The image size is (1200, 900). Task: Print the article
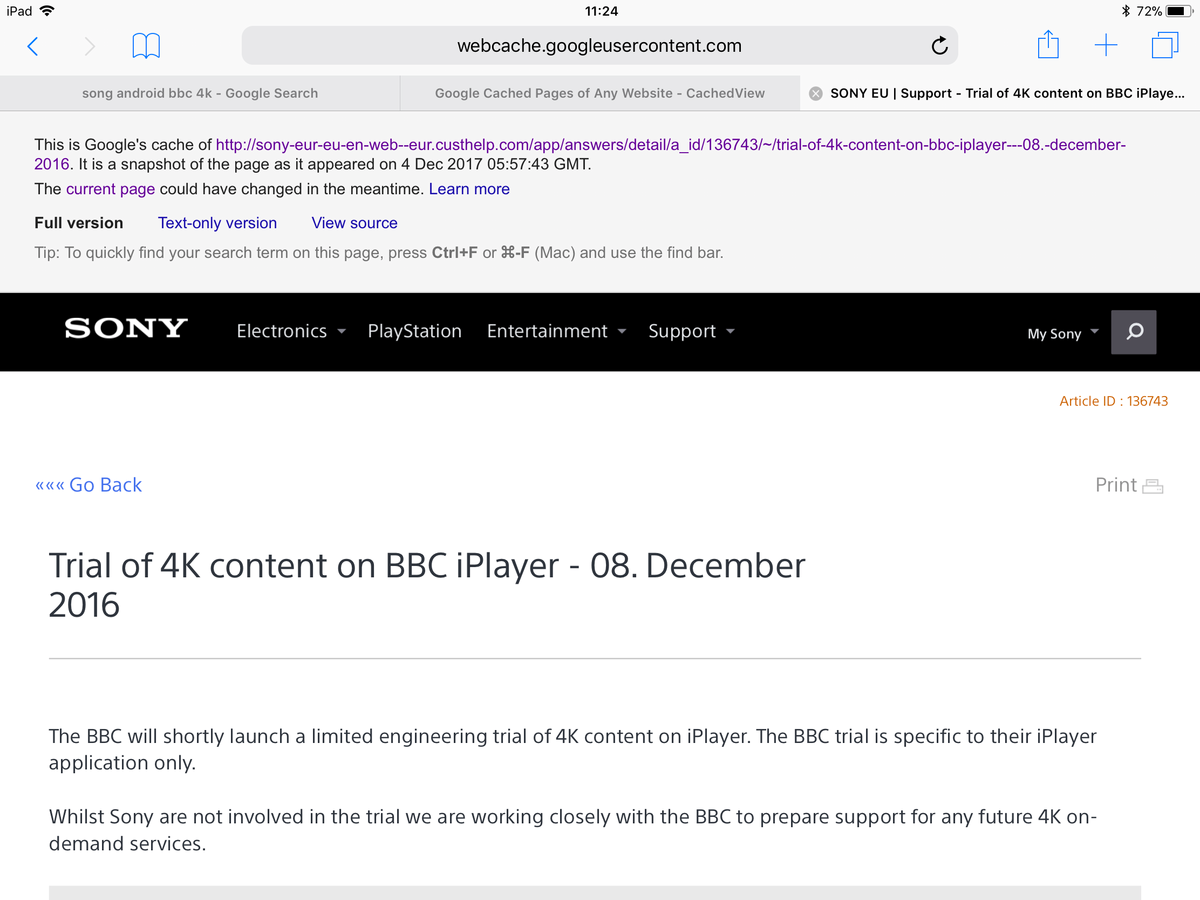pyautogui.click(x=1129, y=485)
